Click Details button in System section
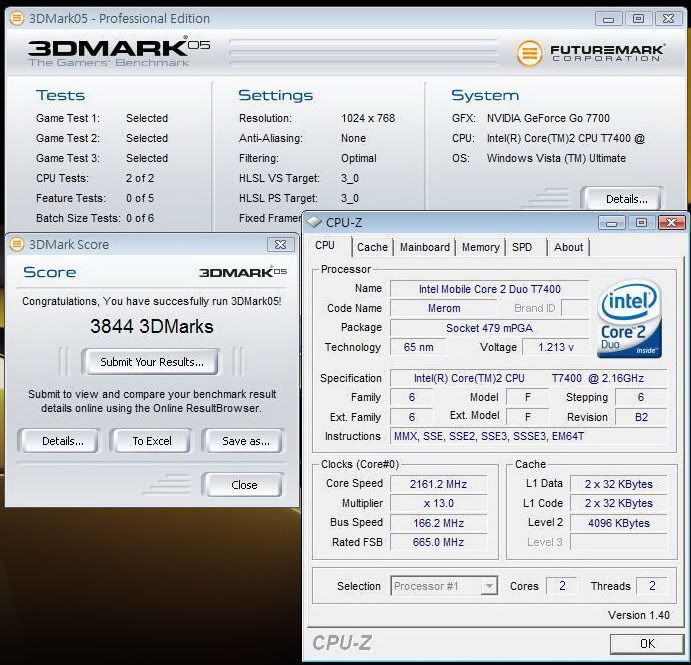The height and width of the screenshot is (665, 691). point(621,199)
